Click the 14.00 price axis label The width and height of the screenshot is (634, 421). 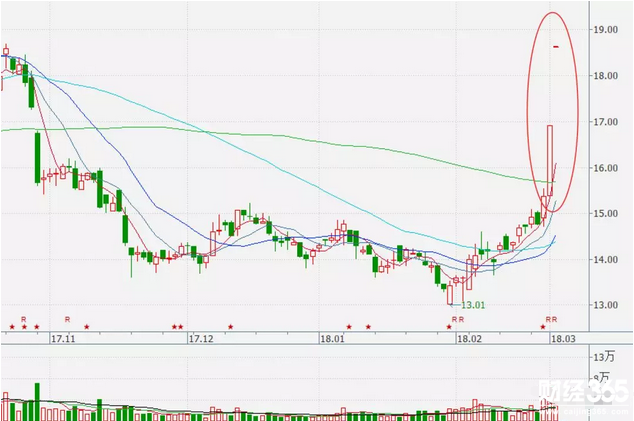(x=606, y=260)
